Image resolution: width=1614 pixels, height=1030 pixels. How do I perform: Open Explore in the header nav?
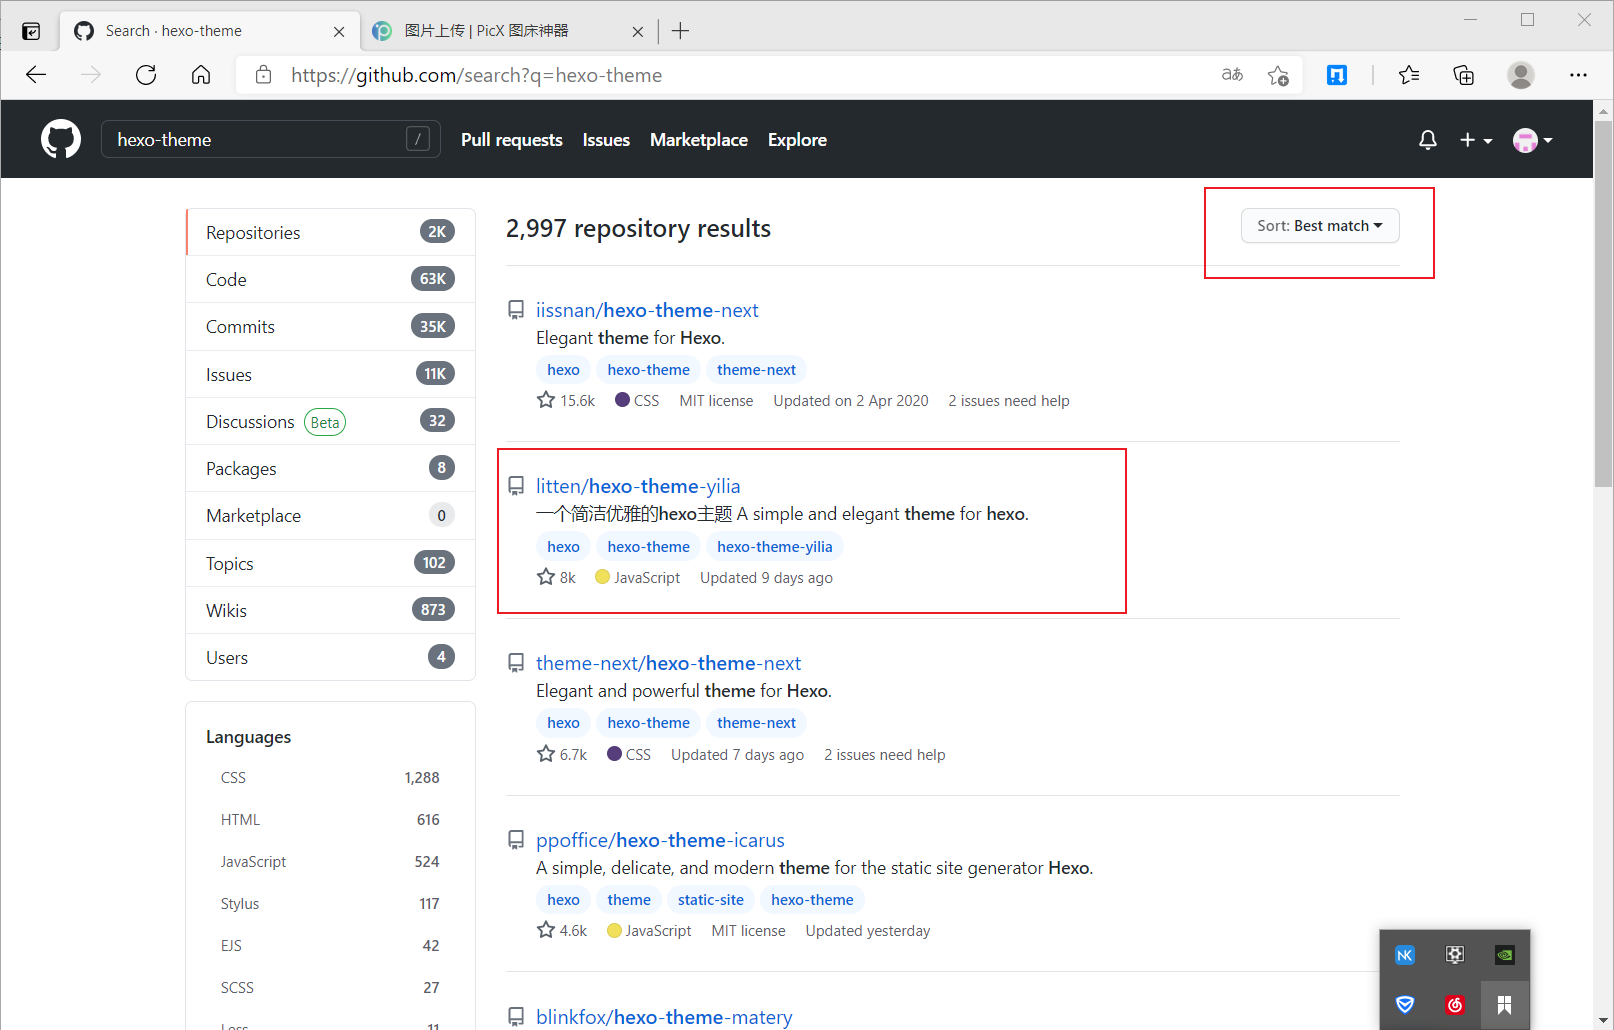[797, 140]
